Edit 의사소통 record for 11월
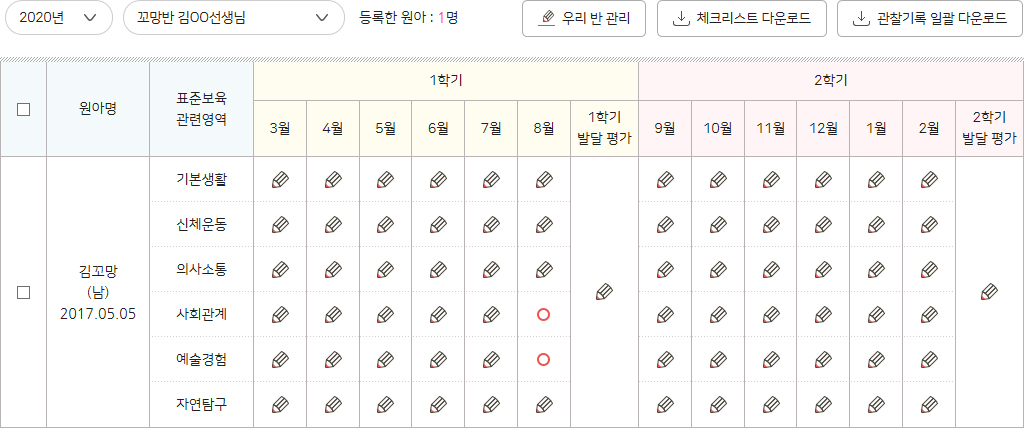 point(771,269)
